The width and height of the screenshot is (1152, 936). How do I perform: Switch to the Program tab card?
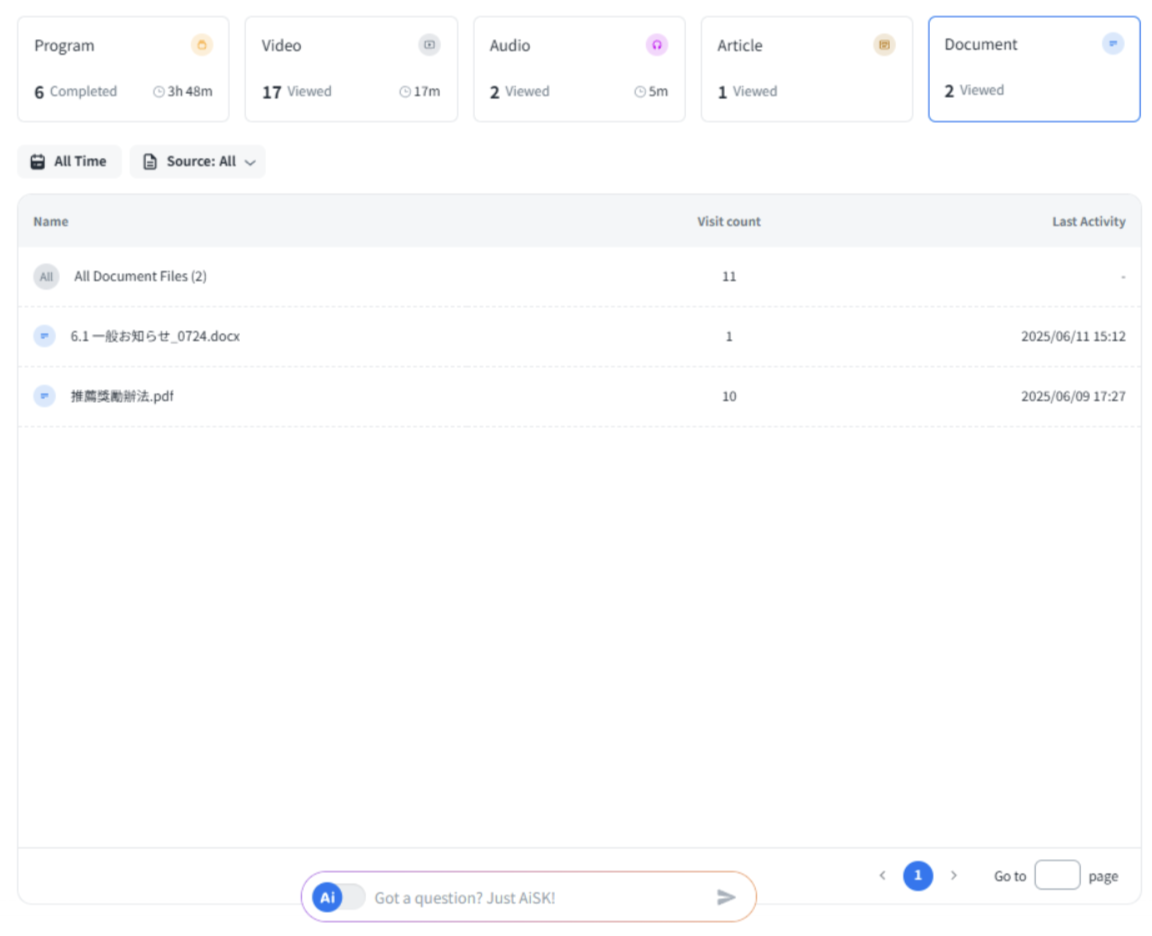click(x=123, y=69)
